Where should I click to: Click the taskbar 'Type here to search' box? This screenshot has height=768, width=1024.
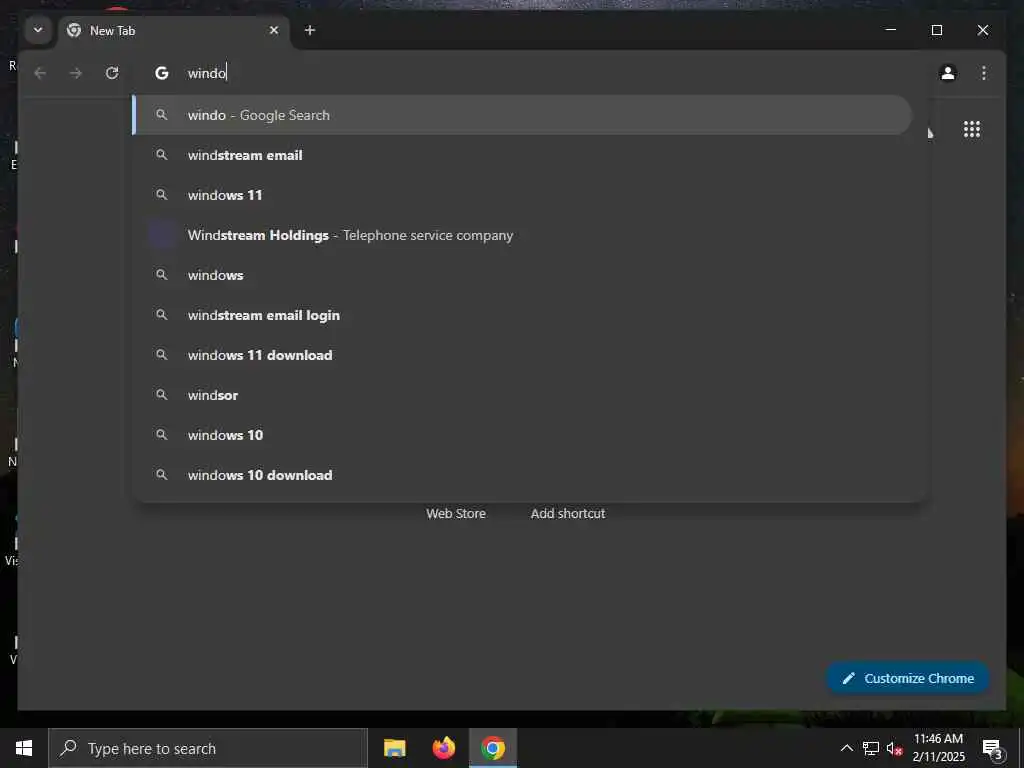208,748
